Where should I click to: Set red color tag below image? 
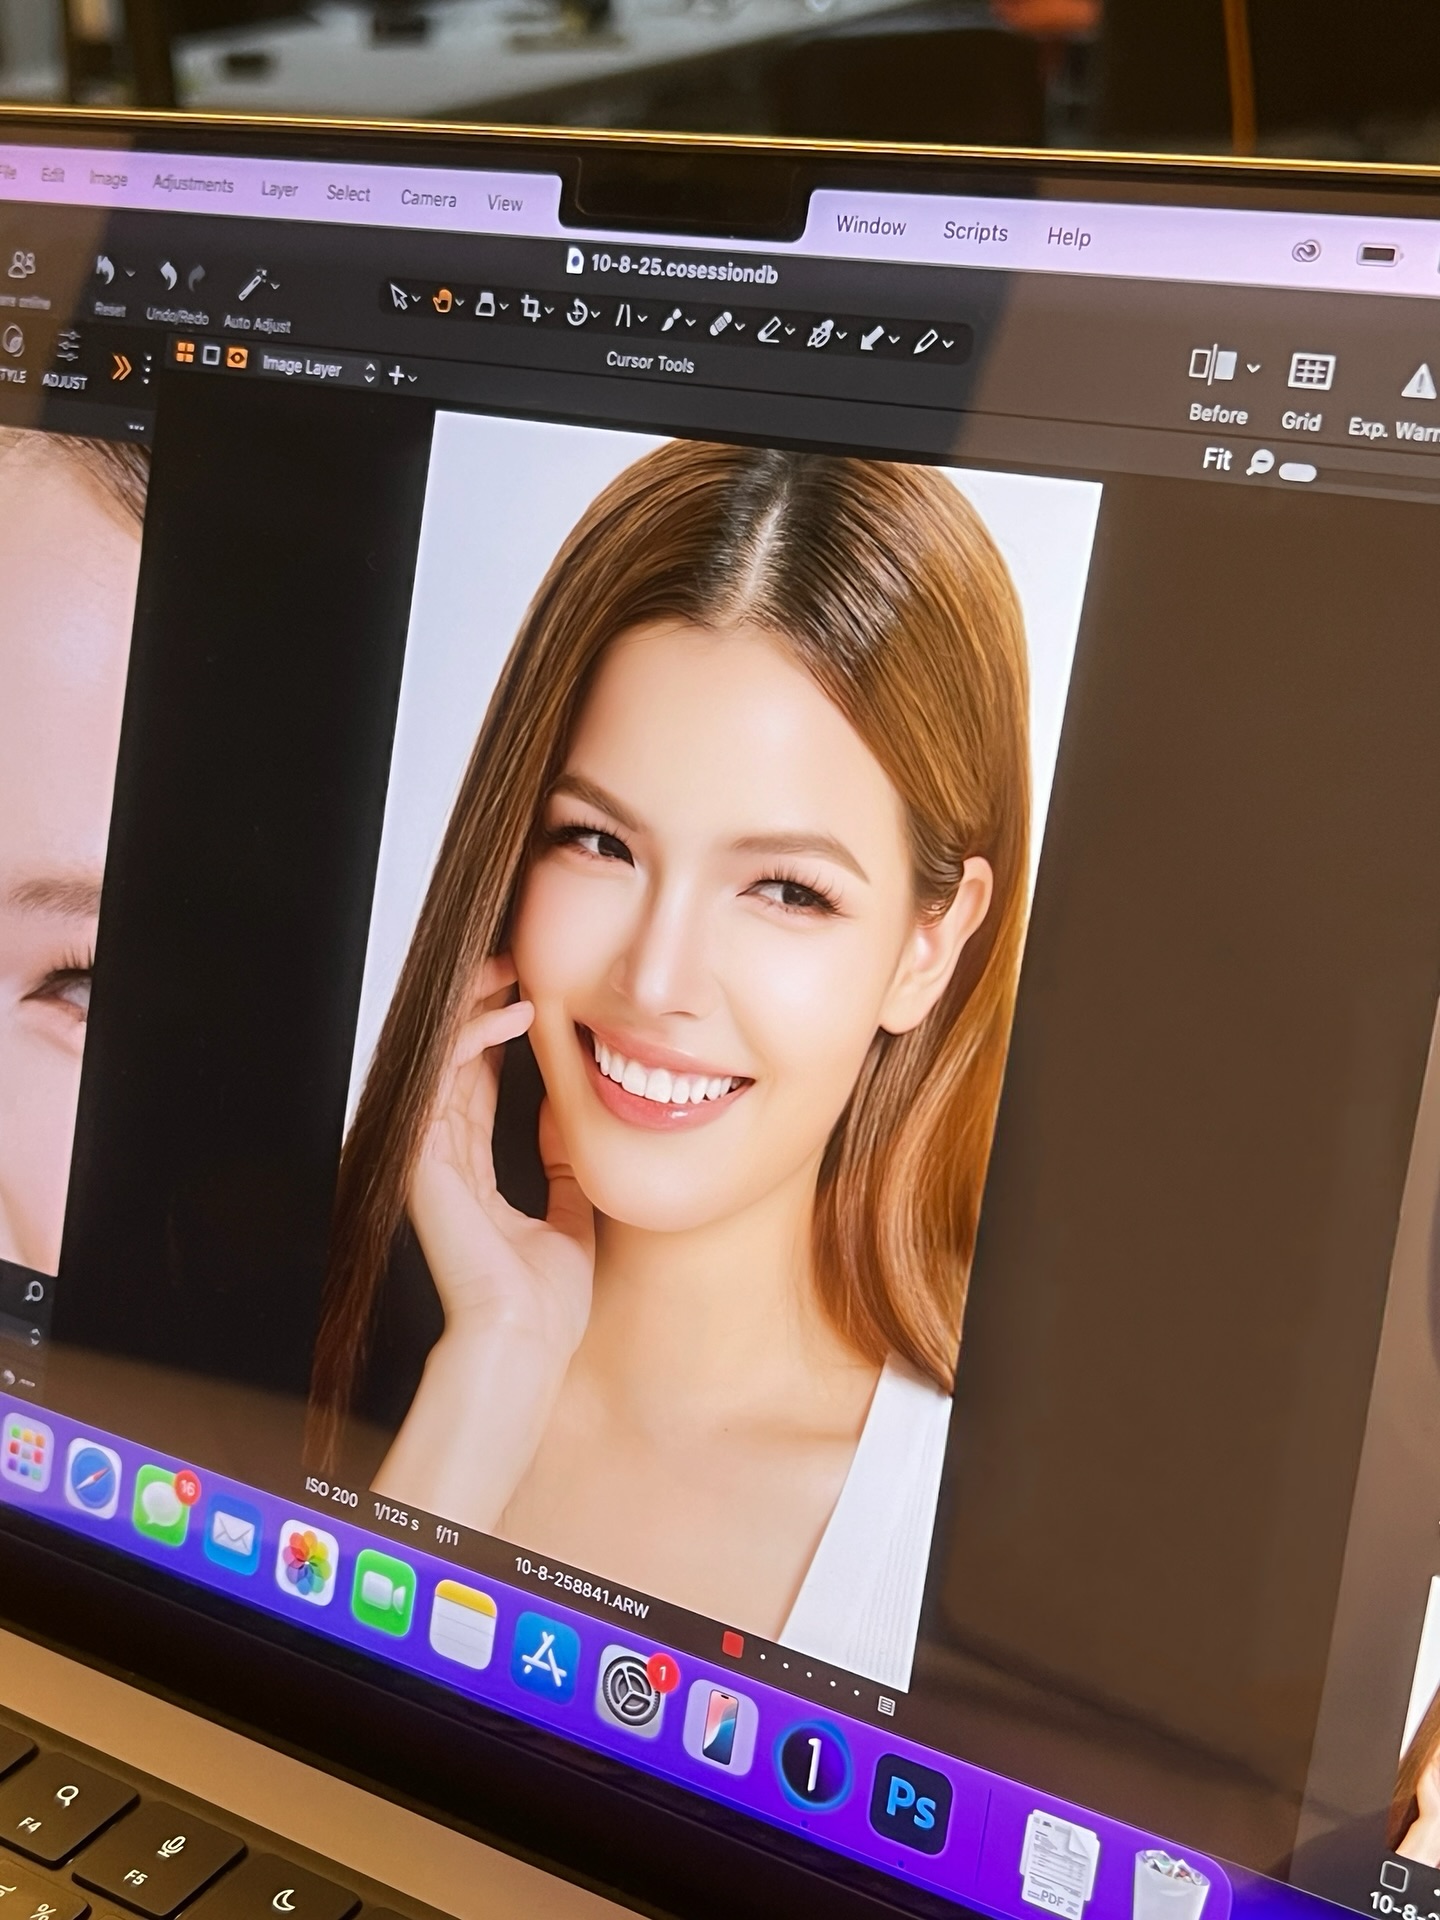tap(732, 1645)
